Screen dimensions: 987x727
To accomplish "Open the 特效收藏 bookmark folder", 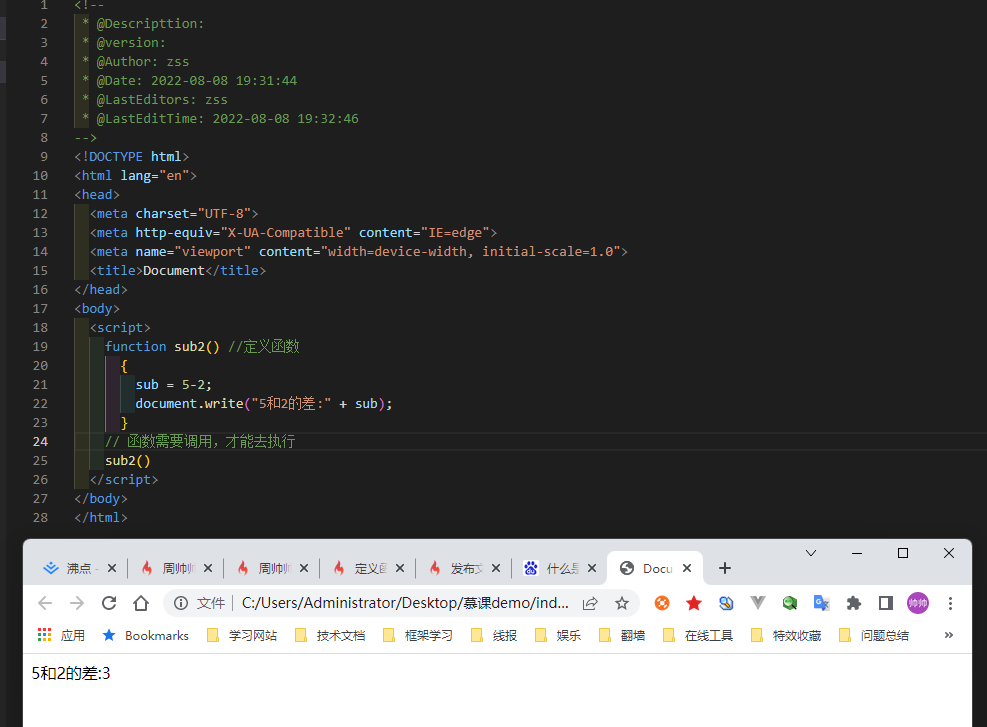I will [x=786, y=635].
